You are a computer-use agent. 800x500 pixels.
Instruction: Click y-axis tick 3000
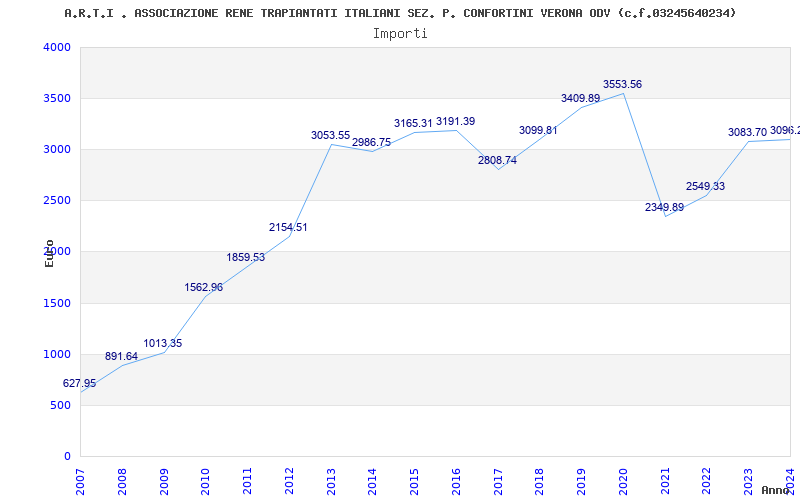coord(57,149)
